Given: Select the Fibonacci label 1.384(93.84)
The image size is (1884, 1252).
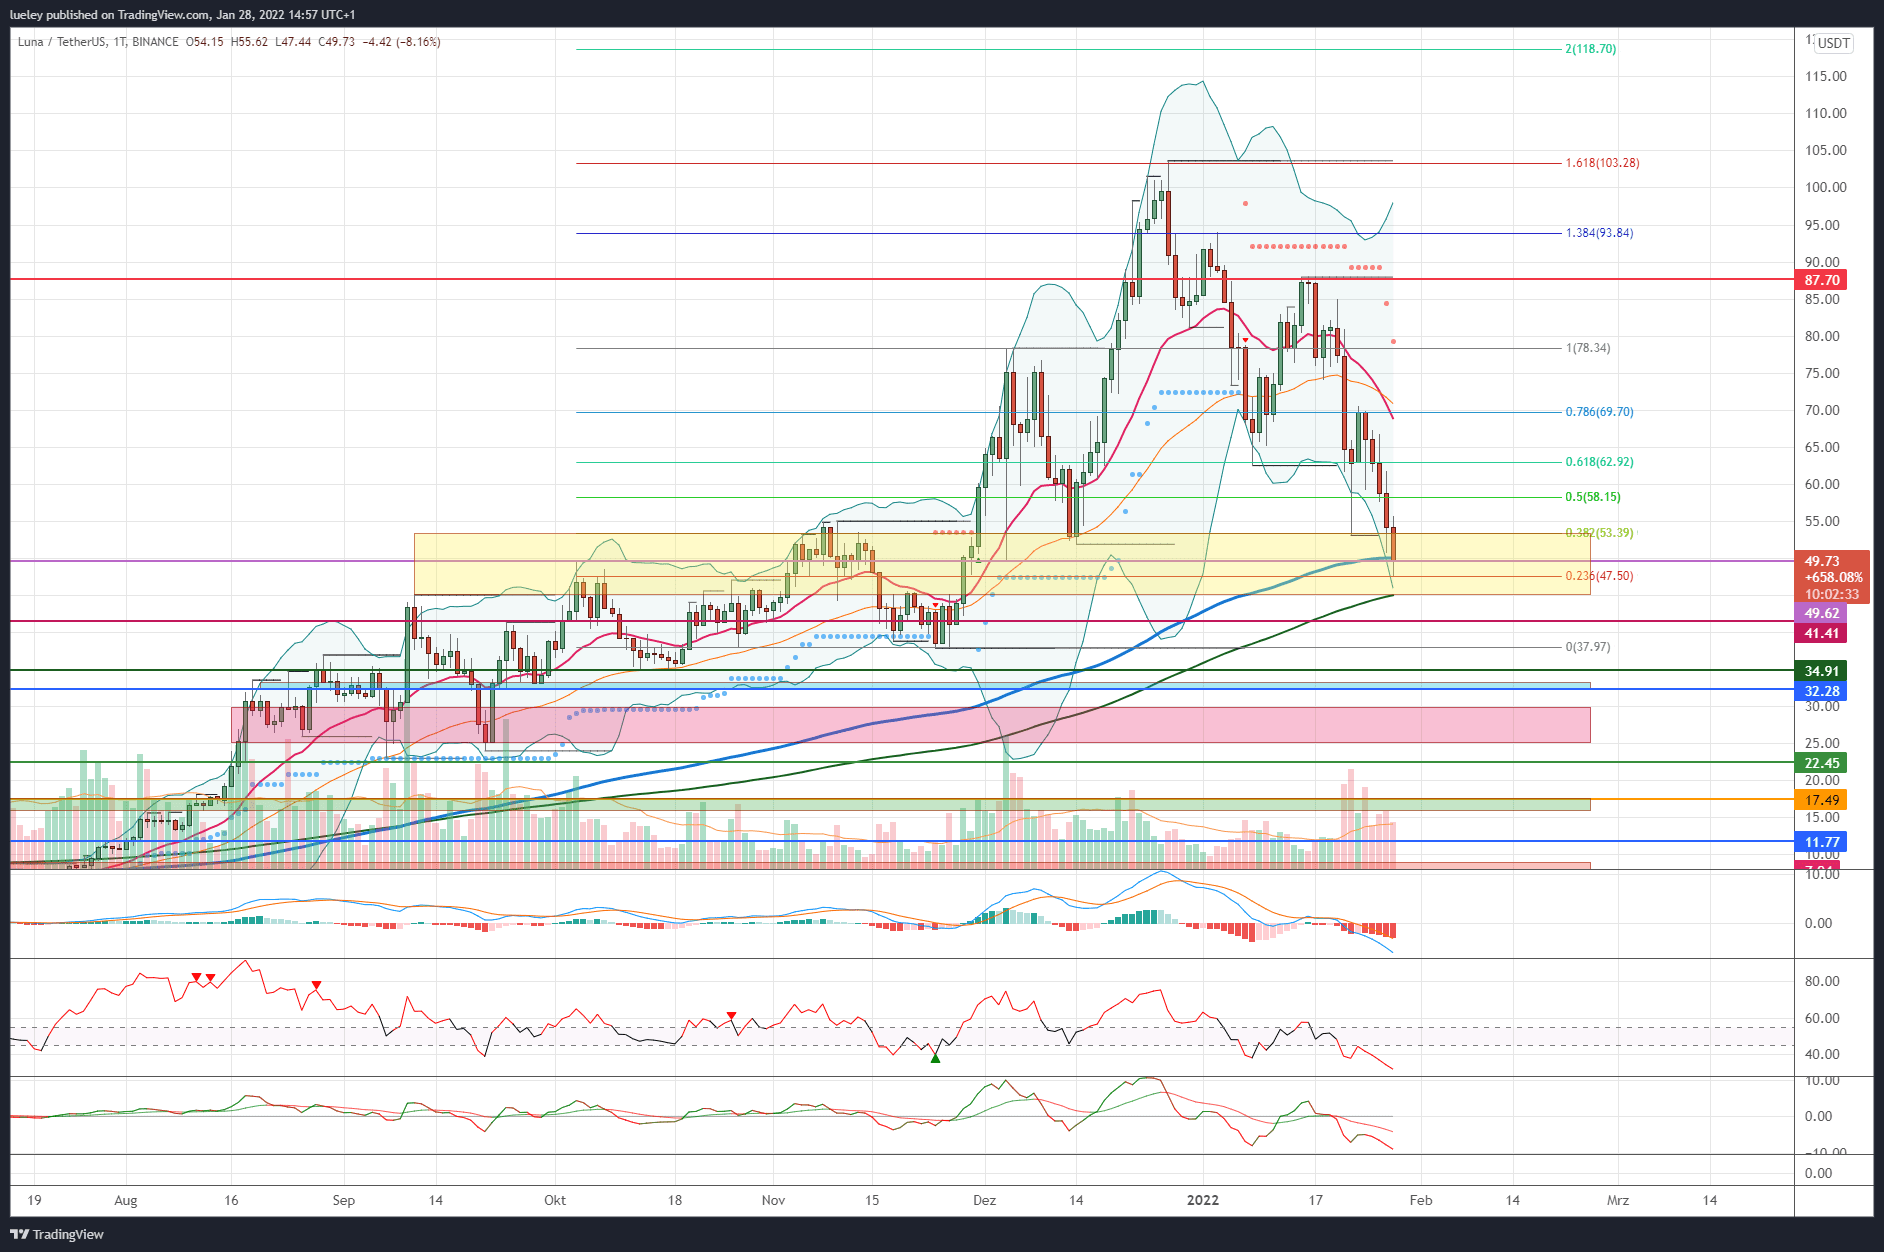Looking at the screenshot, I should click(1599, 233).
